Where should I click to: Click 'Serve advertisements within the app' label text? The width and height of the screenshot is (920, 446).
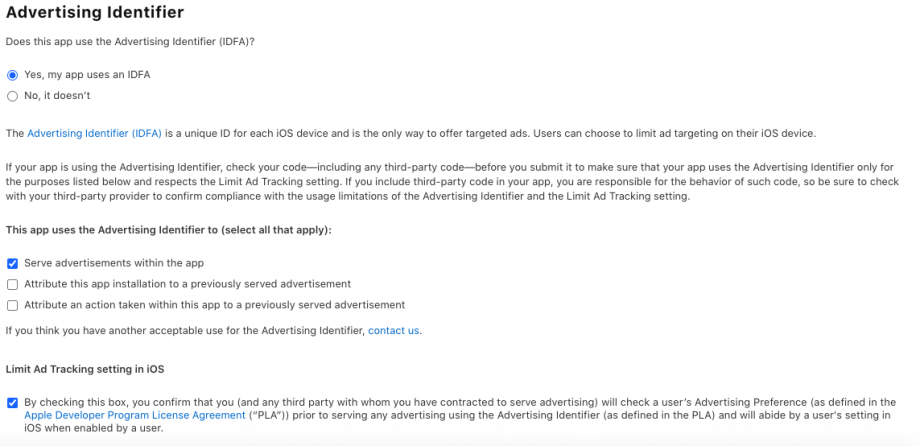(114, 263)
